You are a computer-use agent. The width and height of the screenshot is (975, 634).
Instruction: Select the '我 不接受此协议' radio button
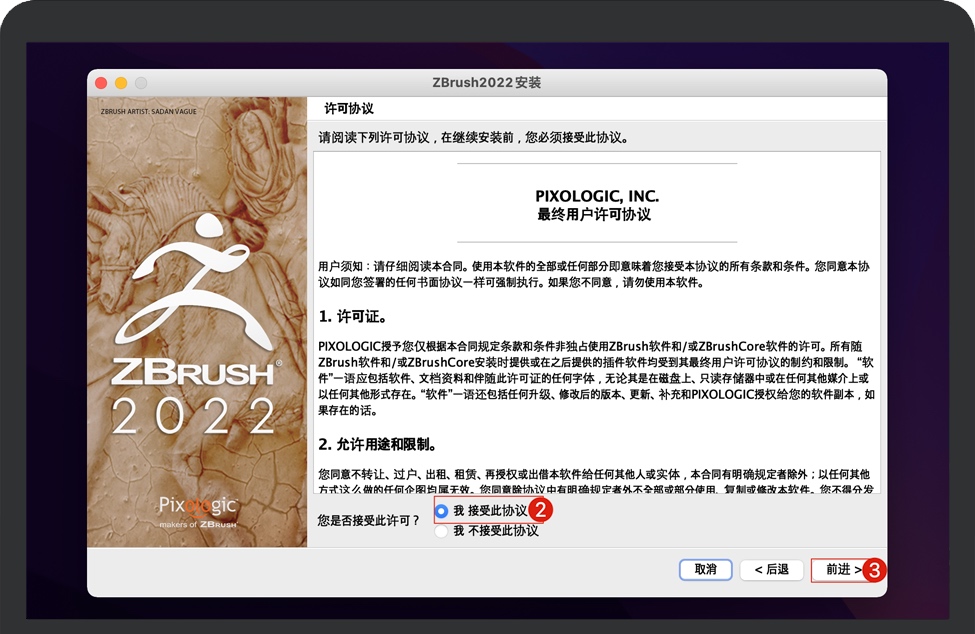[441, 531]
